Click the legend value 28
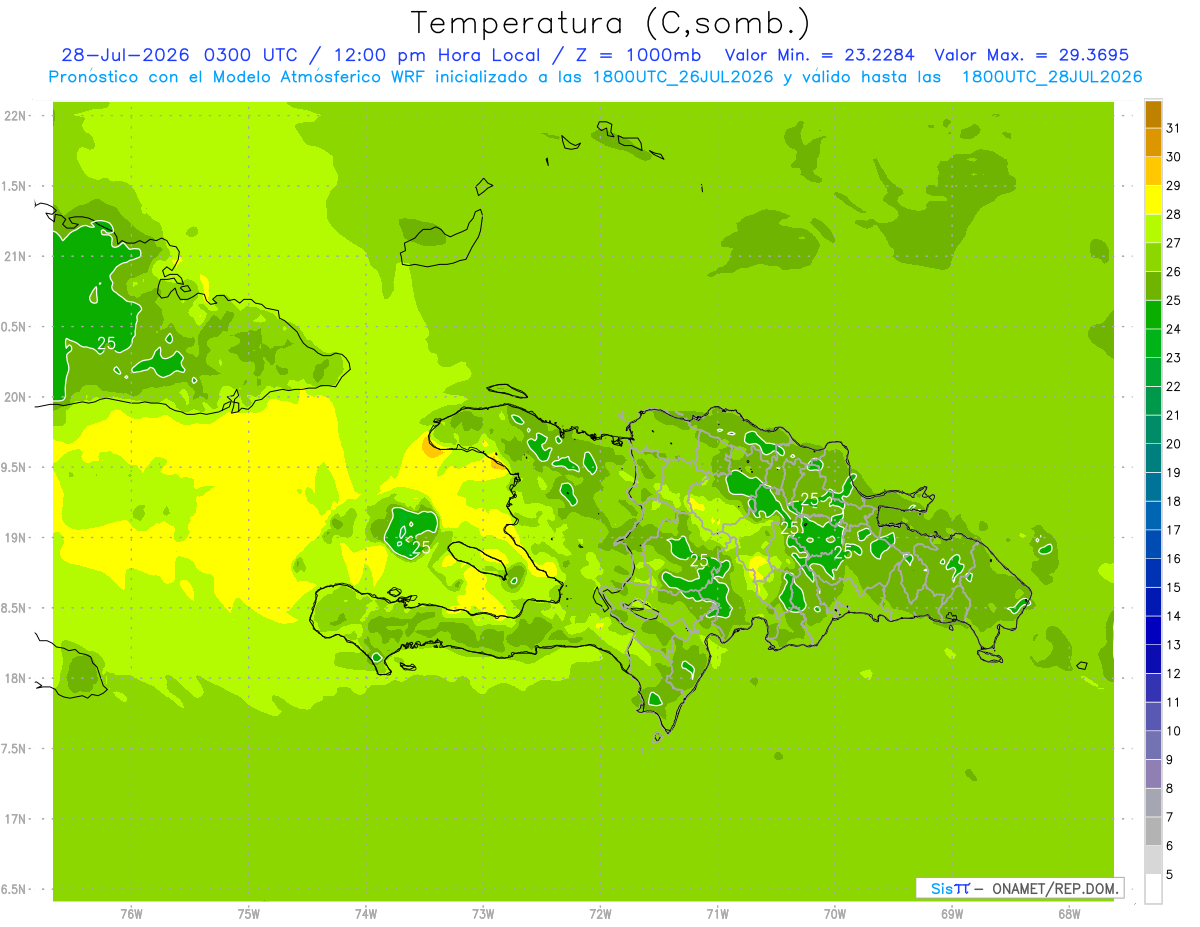Screen dimensions: 1200x927 coord(1174,214)
